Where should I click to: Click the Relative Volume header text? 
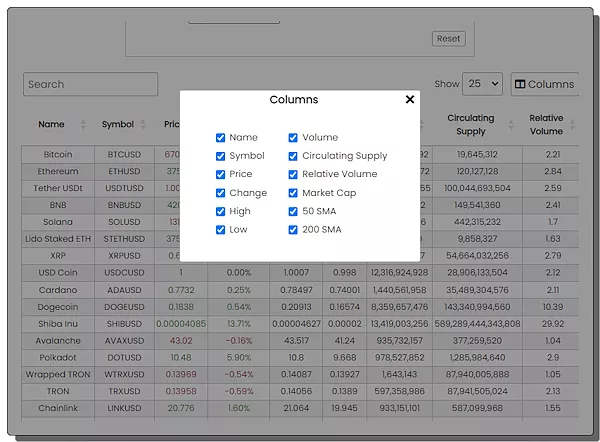[546, 125]
